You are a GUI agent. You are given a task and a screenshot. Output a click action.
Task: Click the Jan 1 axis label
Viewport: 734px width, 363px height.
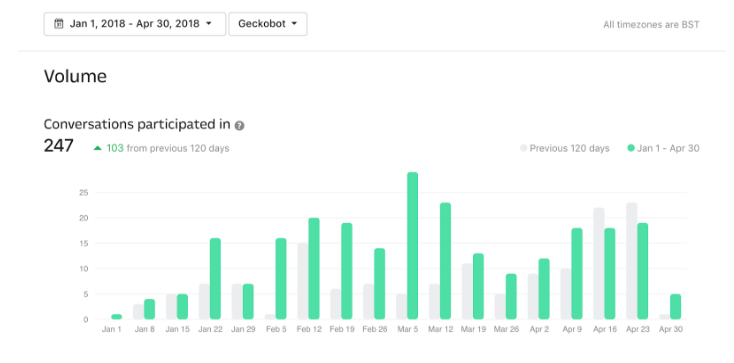(111, 329)
